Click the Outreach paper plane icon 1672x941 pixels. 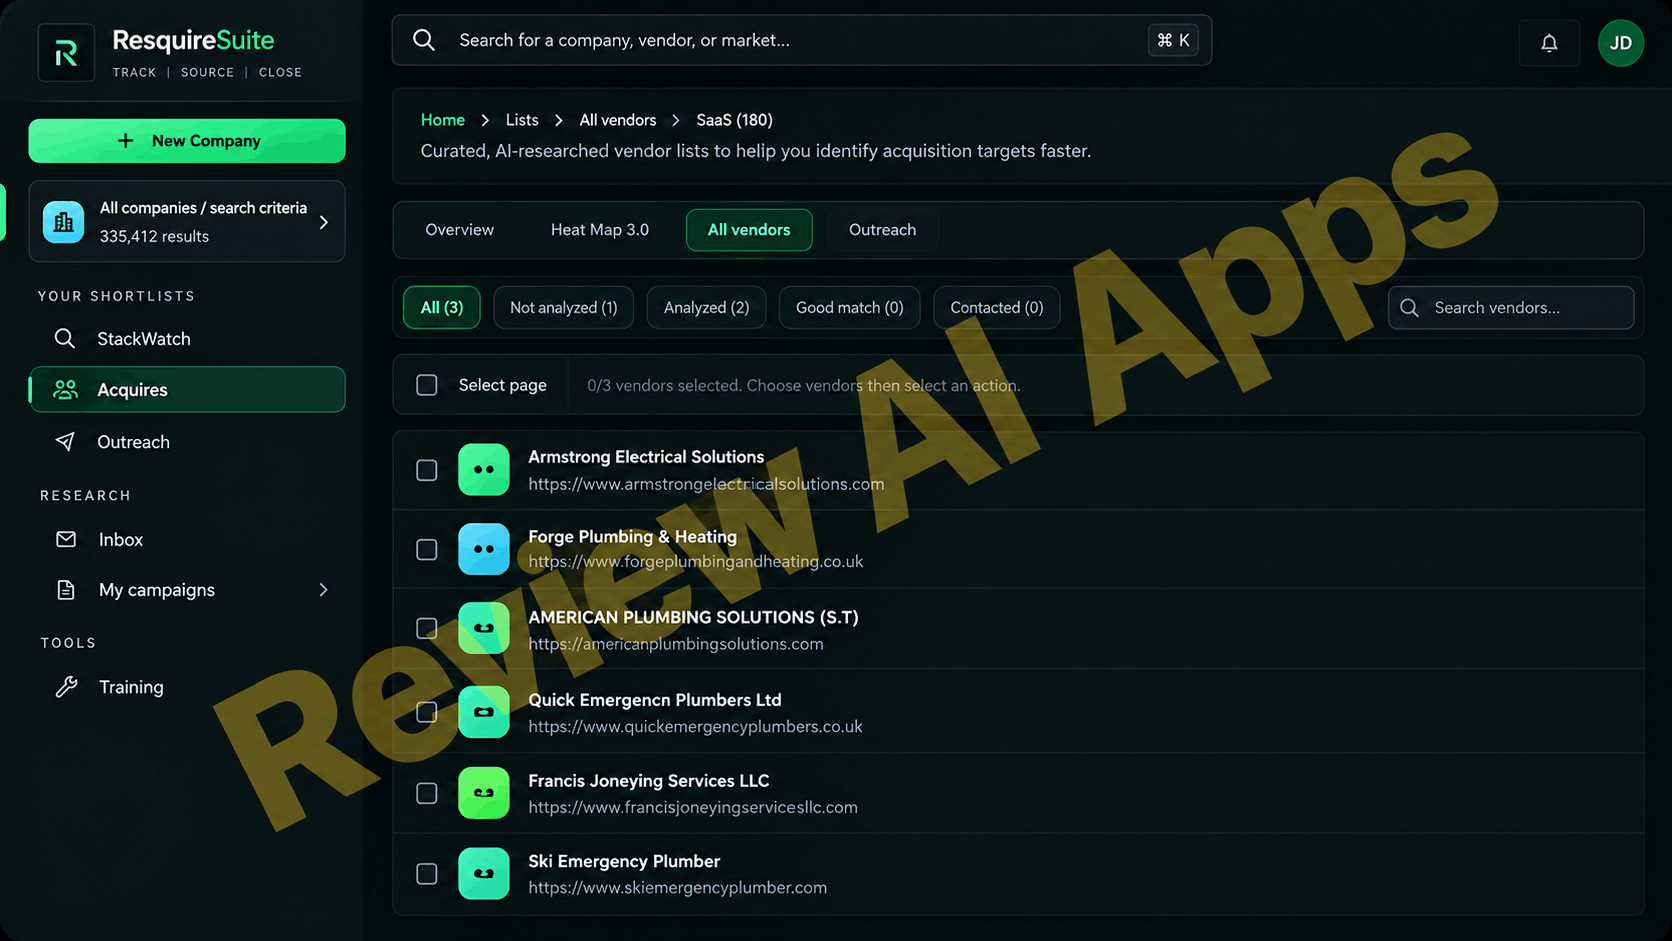click(65, 442)
